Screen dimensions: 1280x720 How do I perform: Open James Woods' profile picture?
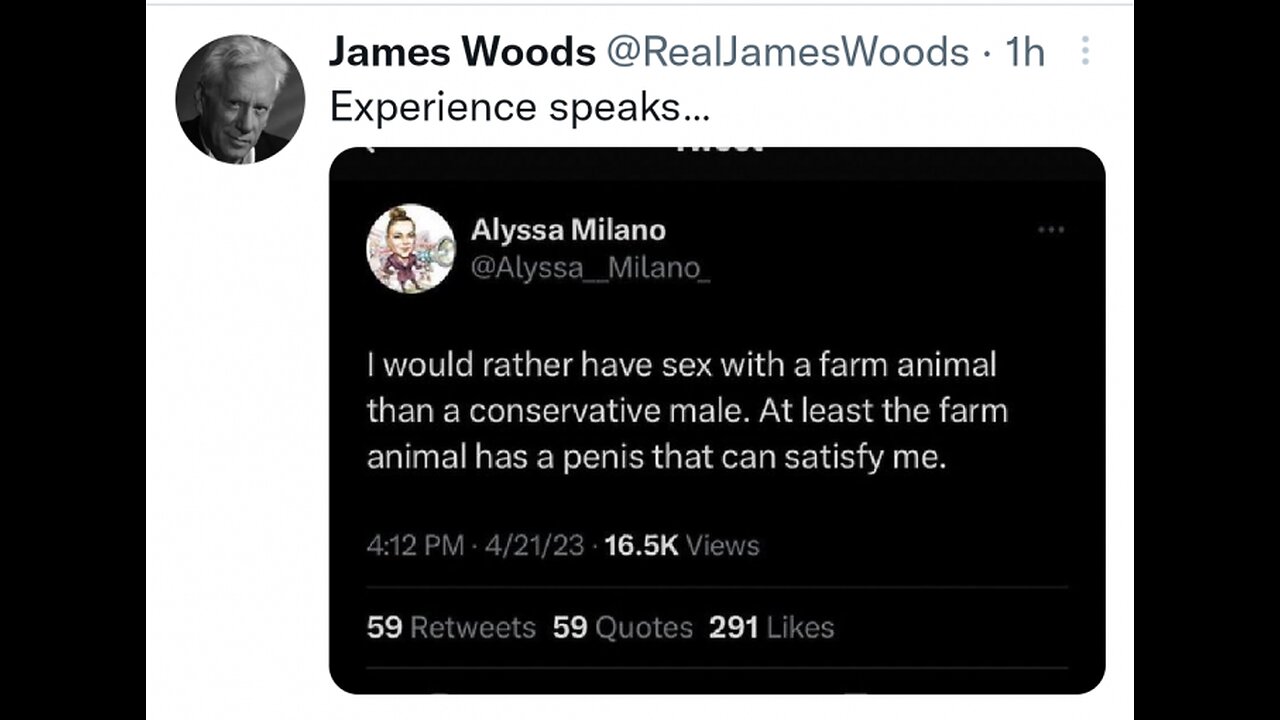click(240, 100)
